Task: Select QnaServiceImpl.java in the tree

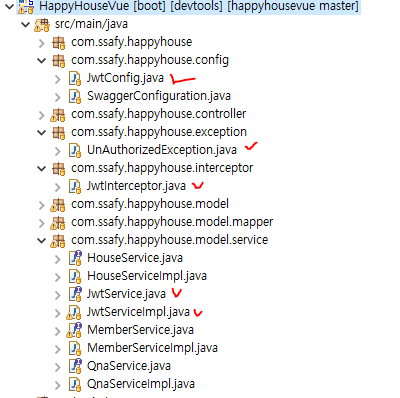Action: [141, 384]
